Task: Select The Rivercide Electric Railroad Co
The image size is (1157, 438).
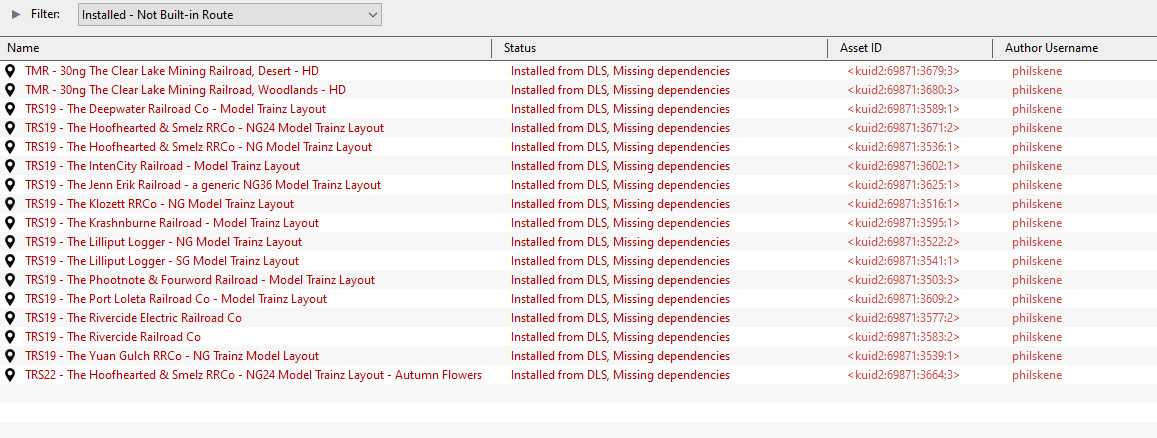Action: click(x=578, y=318)
